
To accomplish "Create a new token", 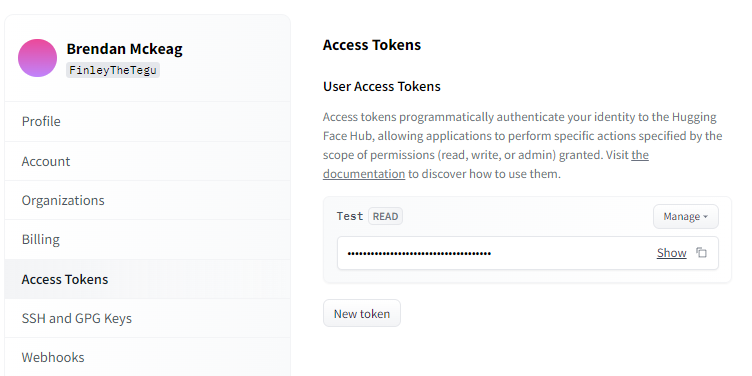I will click(362, 314).
